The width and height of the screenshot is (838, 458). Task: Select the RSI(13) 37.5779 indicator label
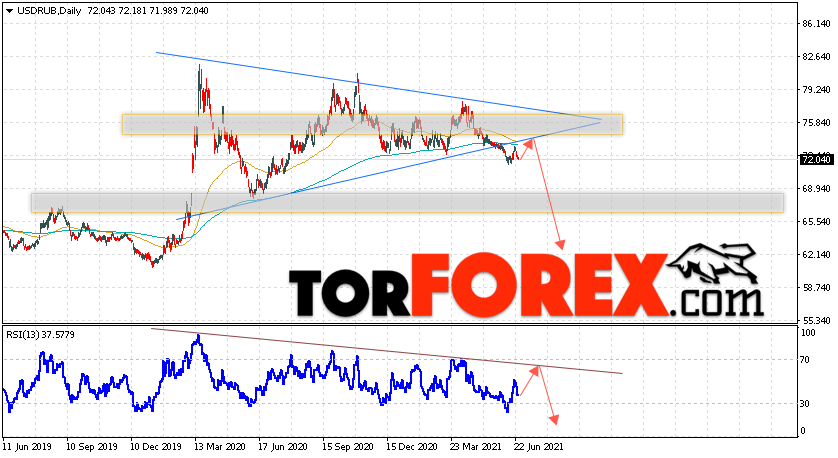click(41, 335)
